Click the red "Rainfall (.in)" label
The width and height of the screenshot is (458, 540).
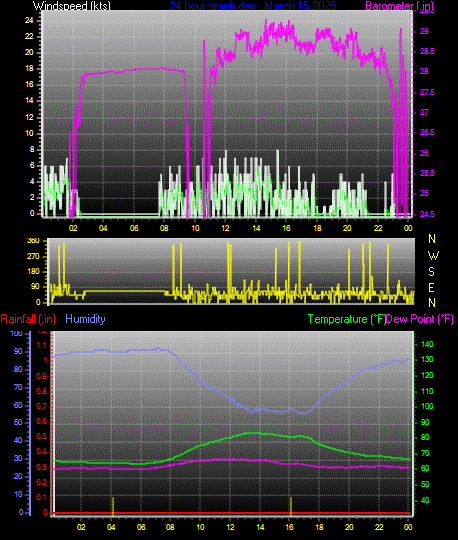28,319
